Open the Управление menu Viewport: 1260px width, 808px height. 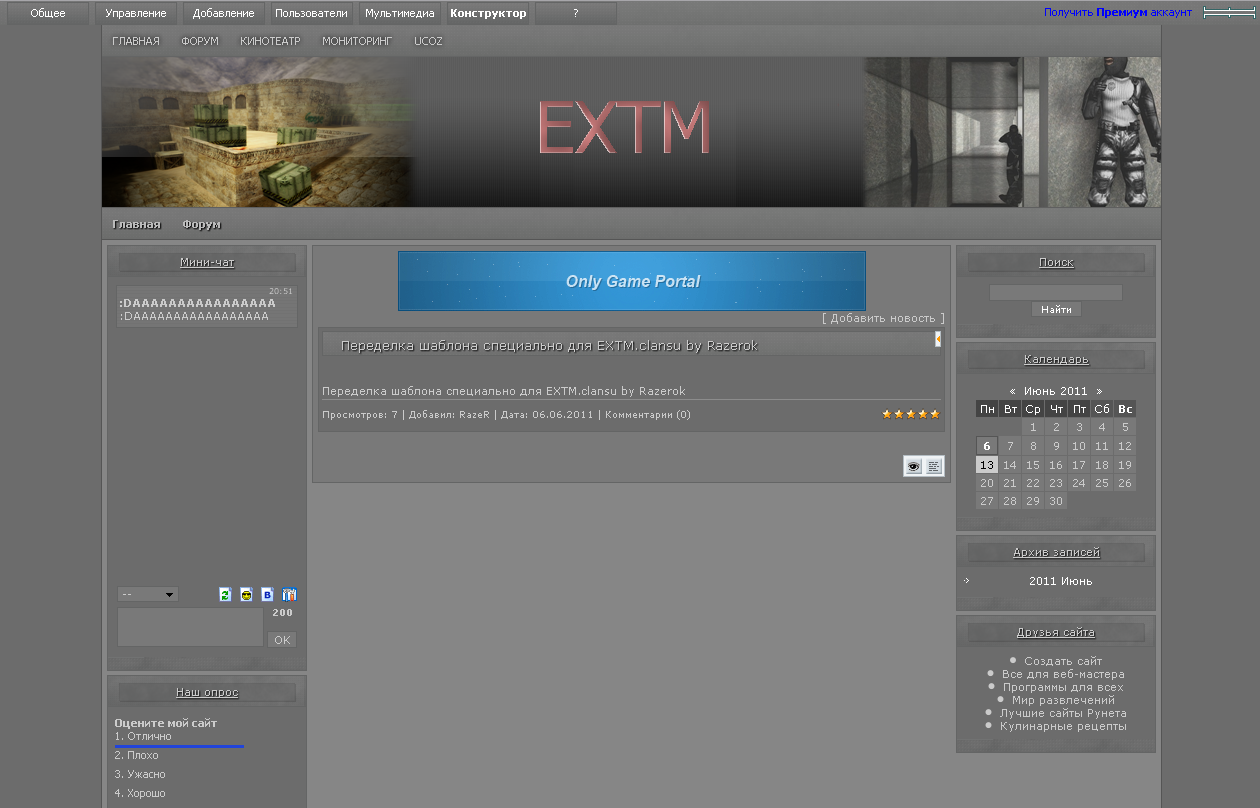[136, 13]
